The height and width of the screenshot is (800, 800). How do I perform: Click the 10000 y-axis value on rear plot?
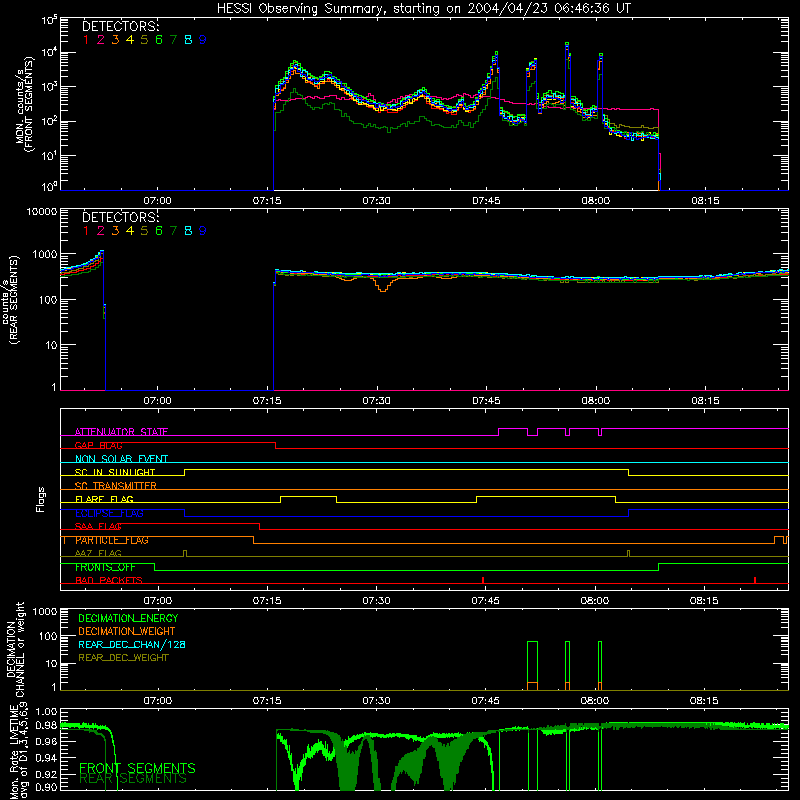pos(42,211)
